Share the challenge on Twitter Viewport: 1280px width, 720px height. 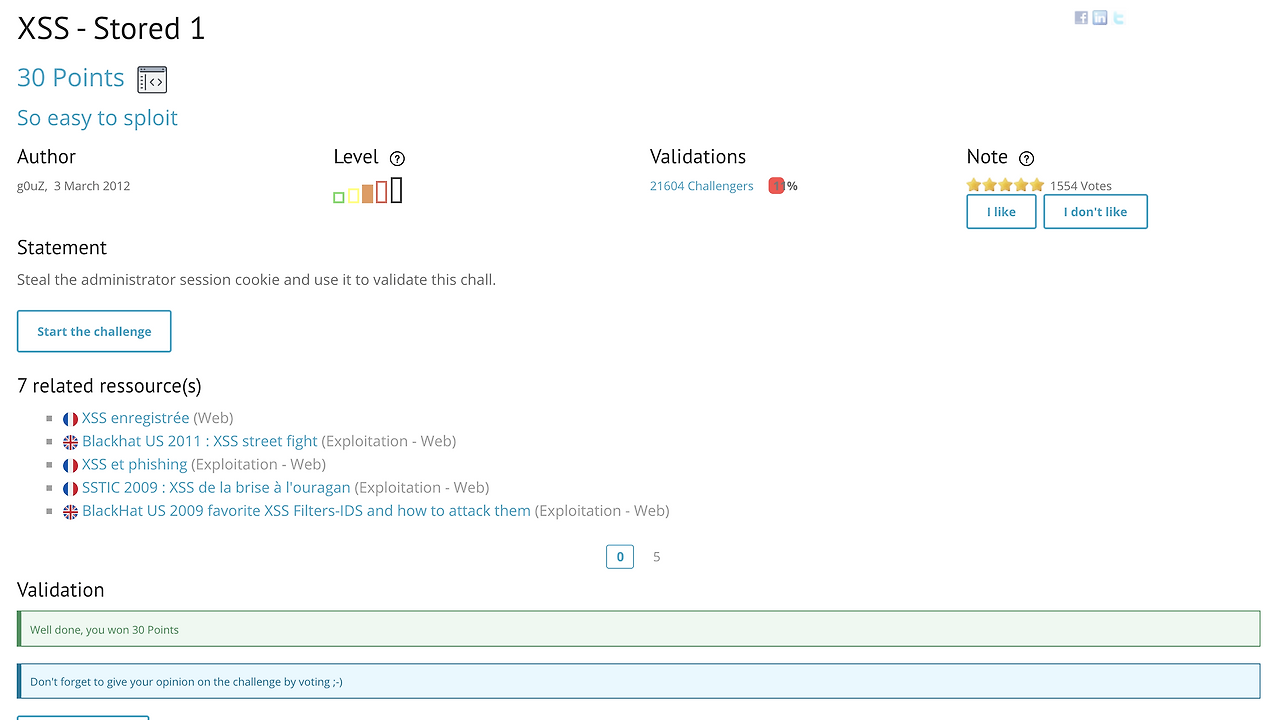[1118, 17]
